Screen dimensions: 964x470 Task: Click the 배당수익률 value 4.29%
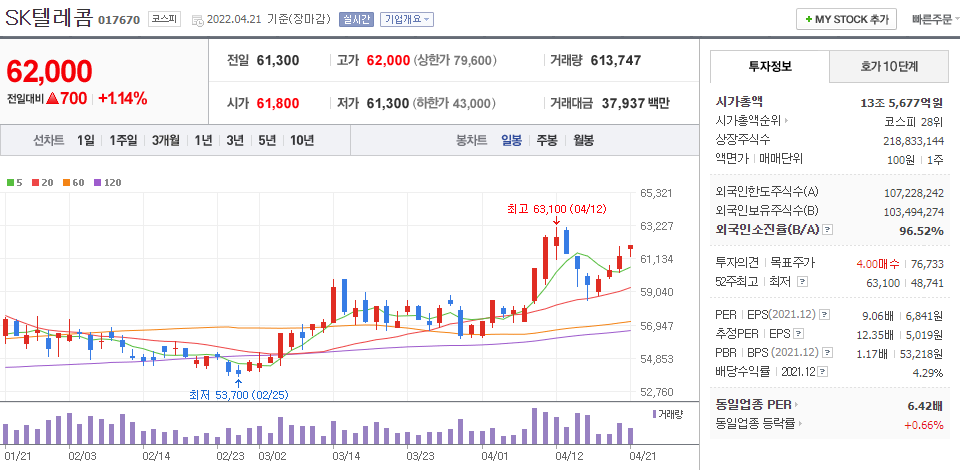[928, 372]
